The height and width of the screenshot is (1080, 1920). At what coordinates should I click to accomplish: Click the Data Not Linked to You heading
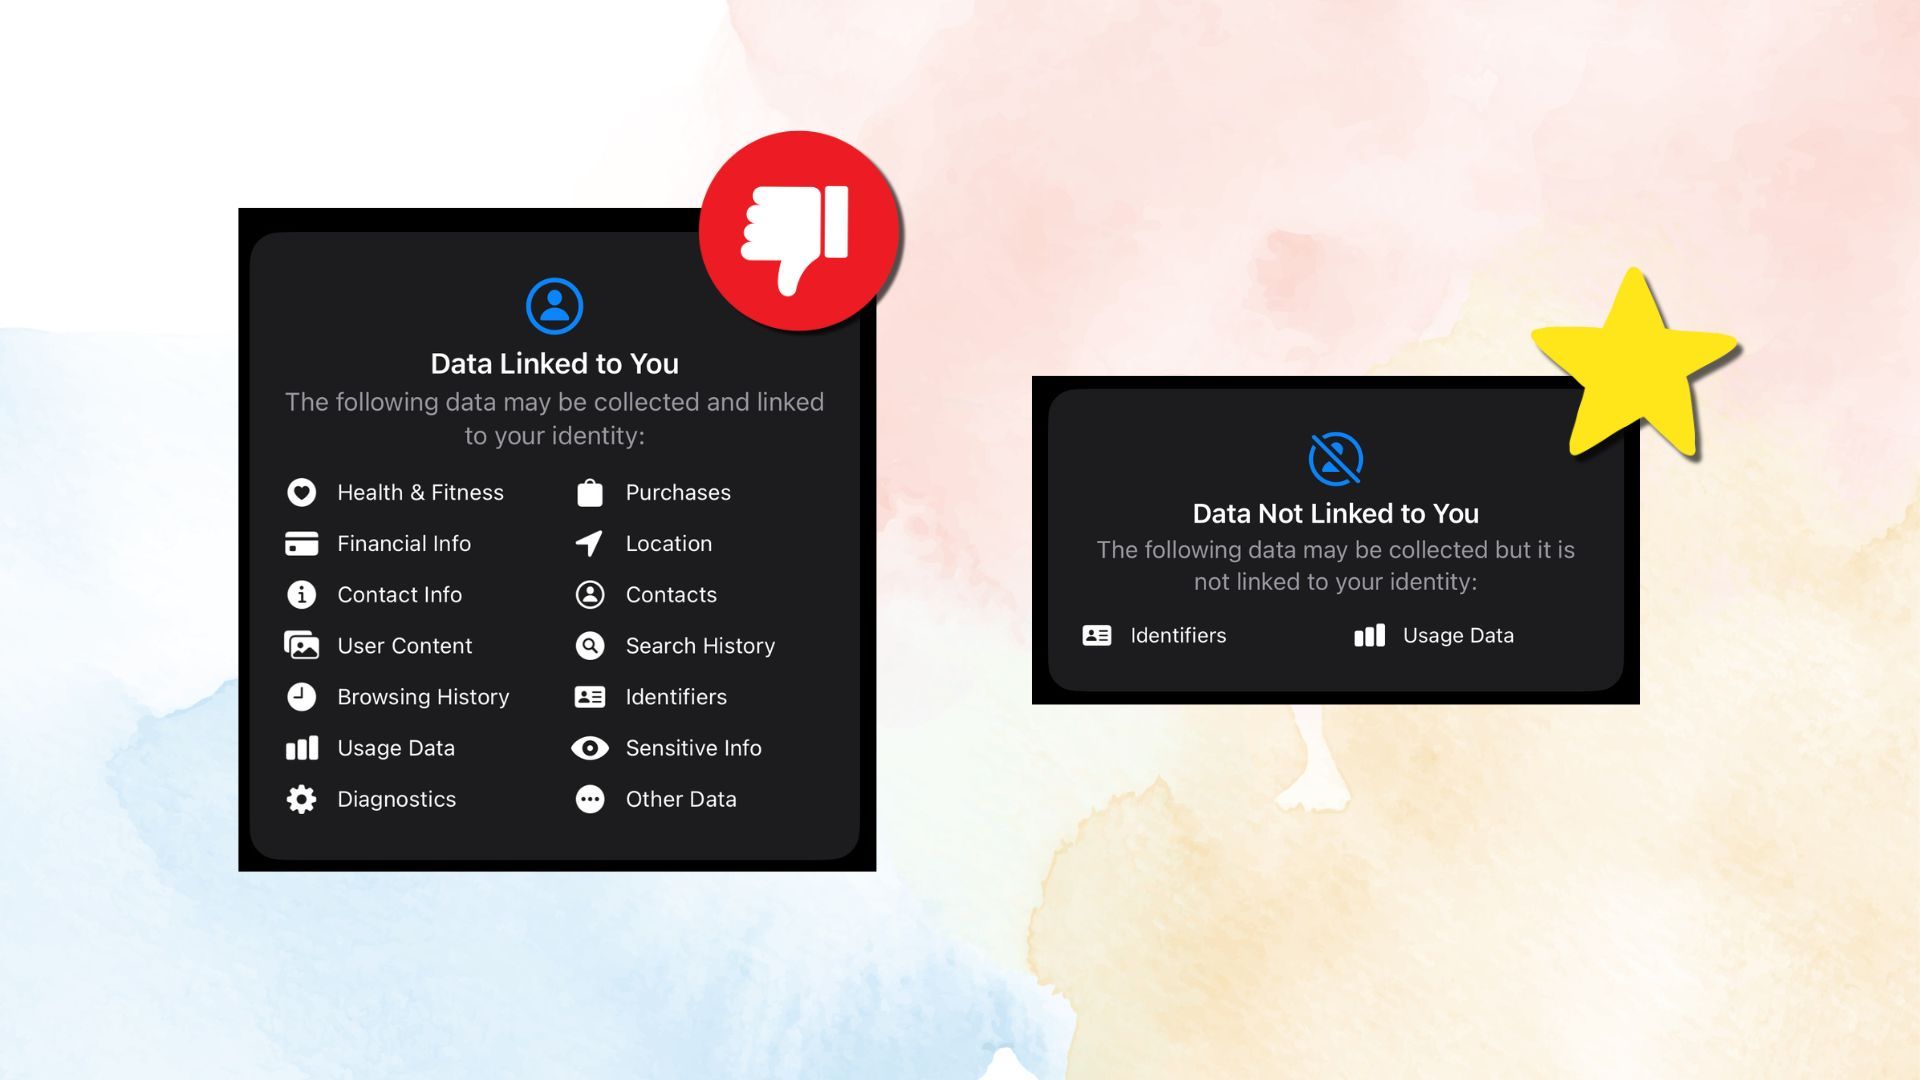1335,514
